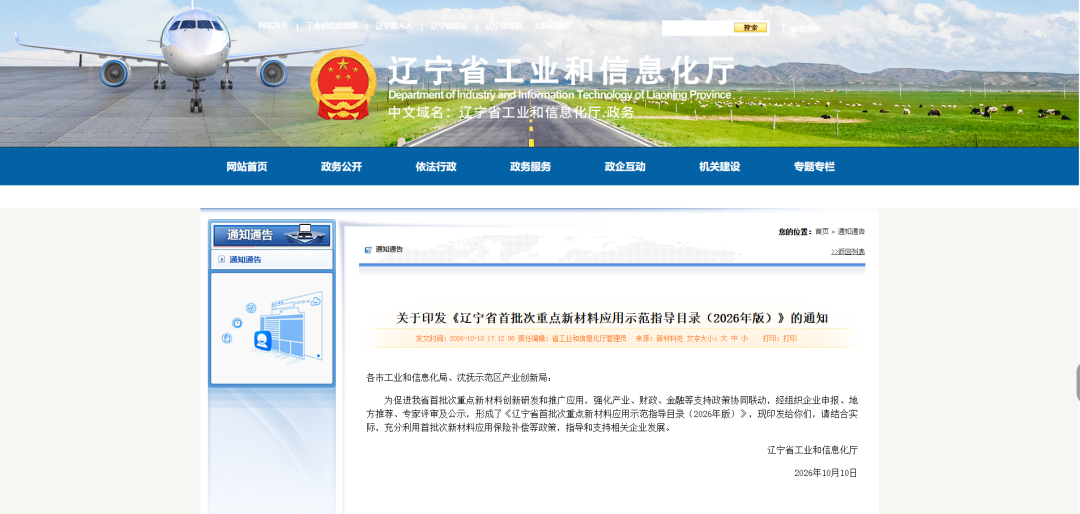
Task: Click the 中文域名 line in the banner
Action: pyautogui.click(x=511, y=112)
